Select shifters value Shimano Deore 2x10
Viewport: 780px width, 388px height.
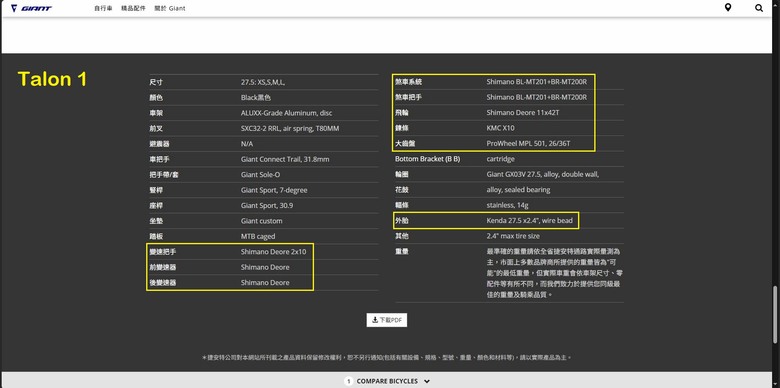274,252
